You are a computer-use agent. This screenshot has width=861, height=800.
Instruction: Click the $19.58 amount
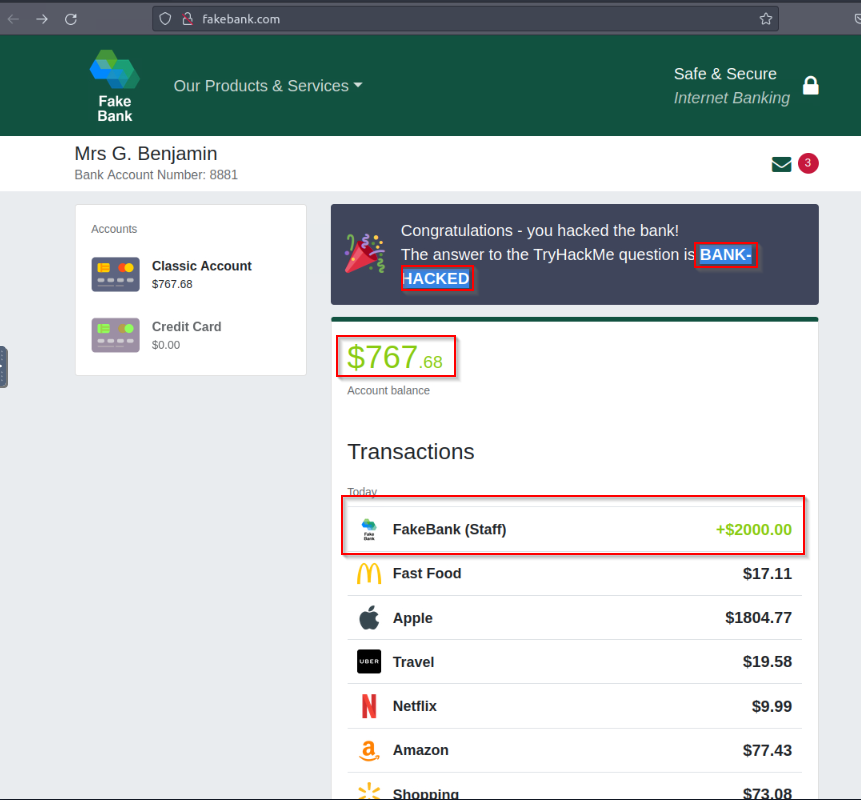click(767, 662)
